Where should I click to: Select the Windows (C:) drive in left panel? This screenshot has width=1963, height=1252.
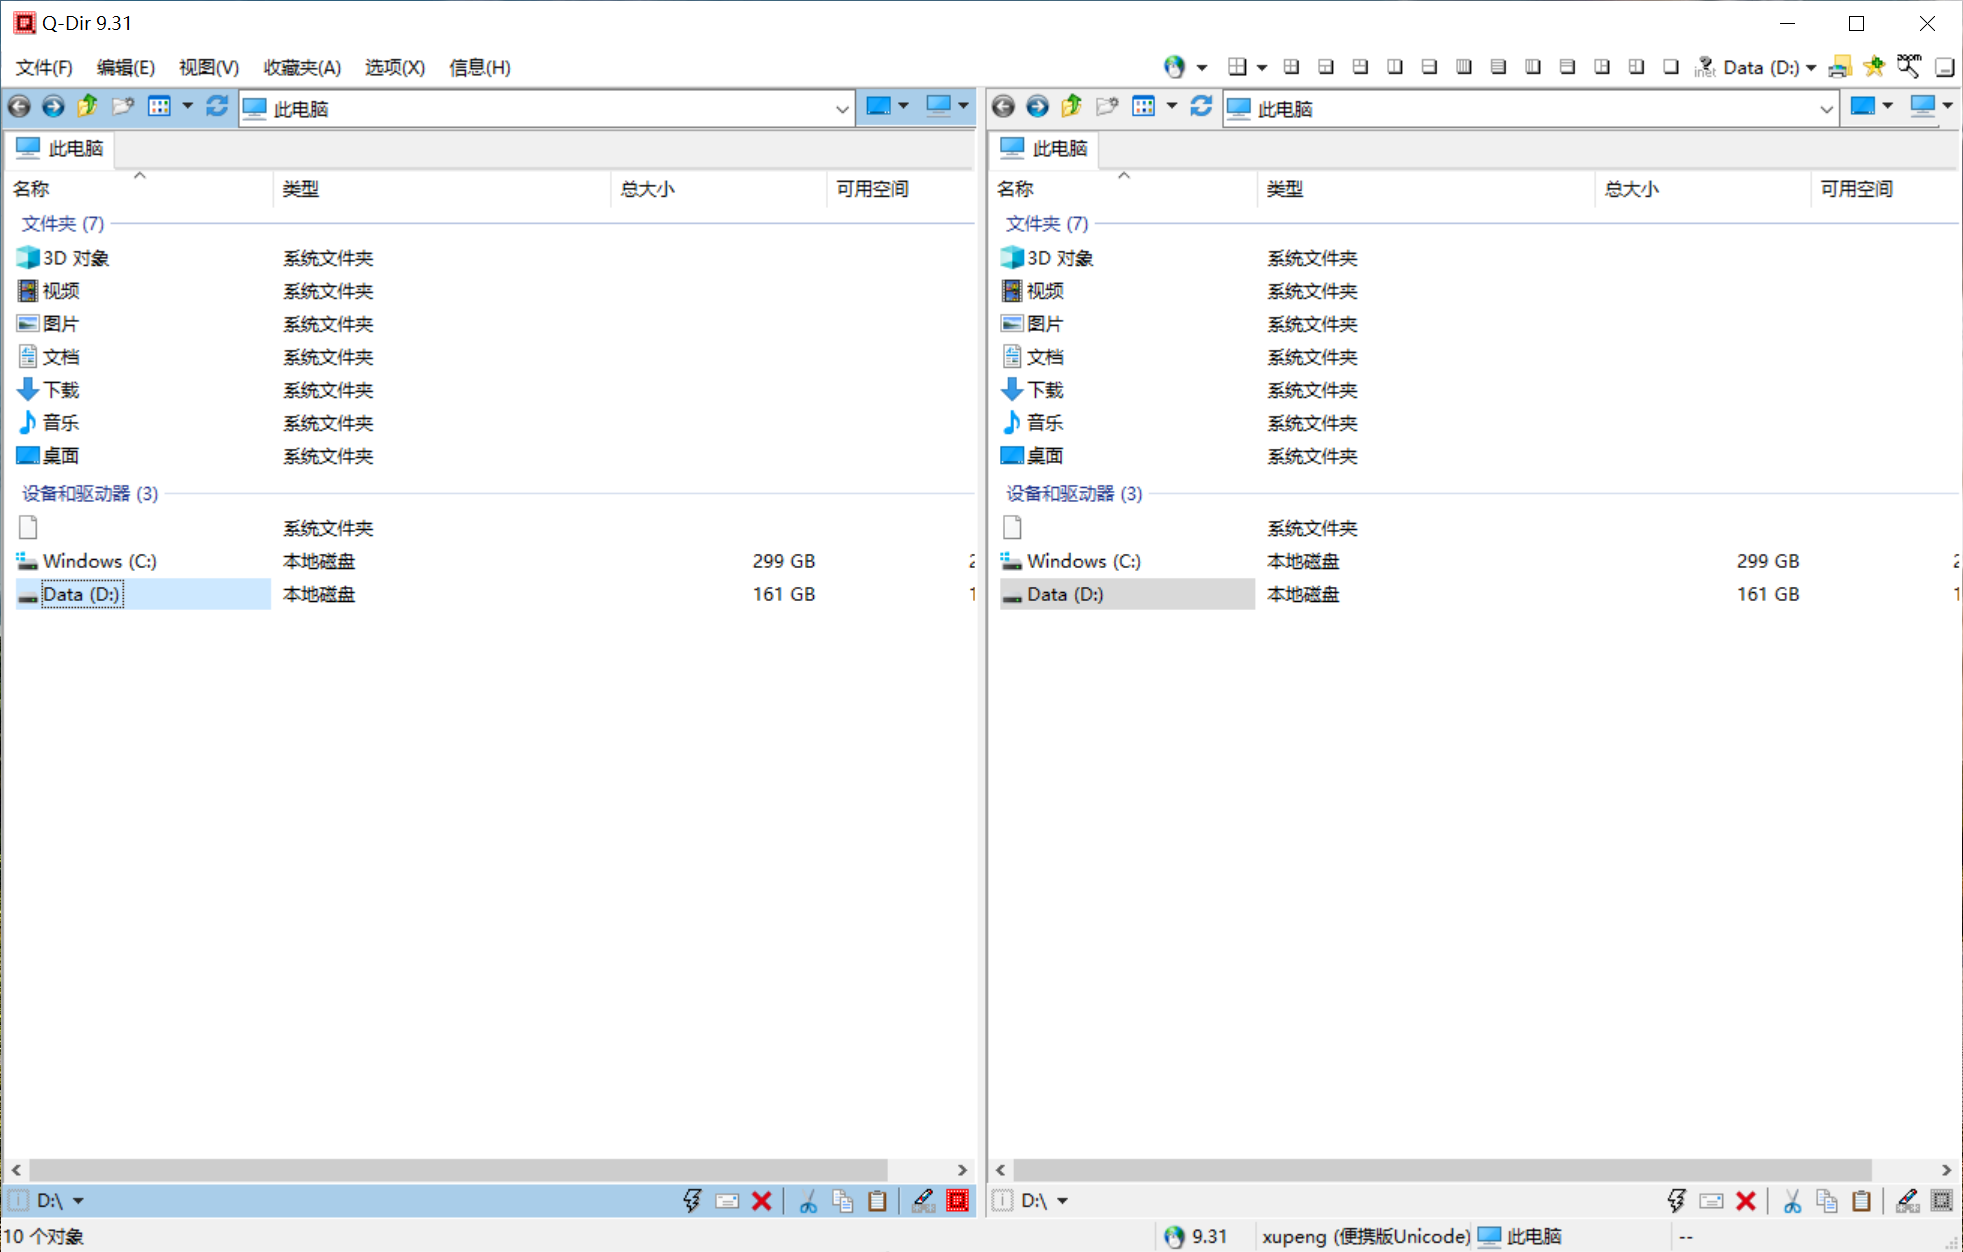pos(100,561)
